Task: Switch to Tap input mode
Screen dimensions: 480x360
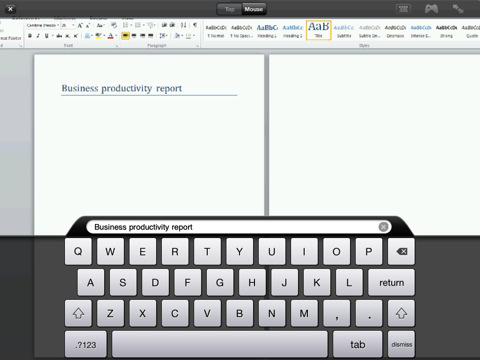Action: [x=229, y=9]
